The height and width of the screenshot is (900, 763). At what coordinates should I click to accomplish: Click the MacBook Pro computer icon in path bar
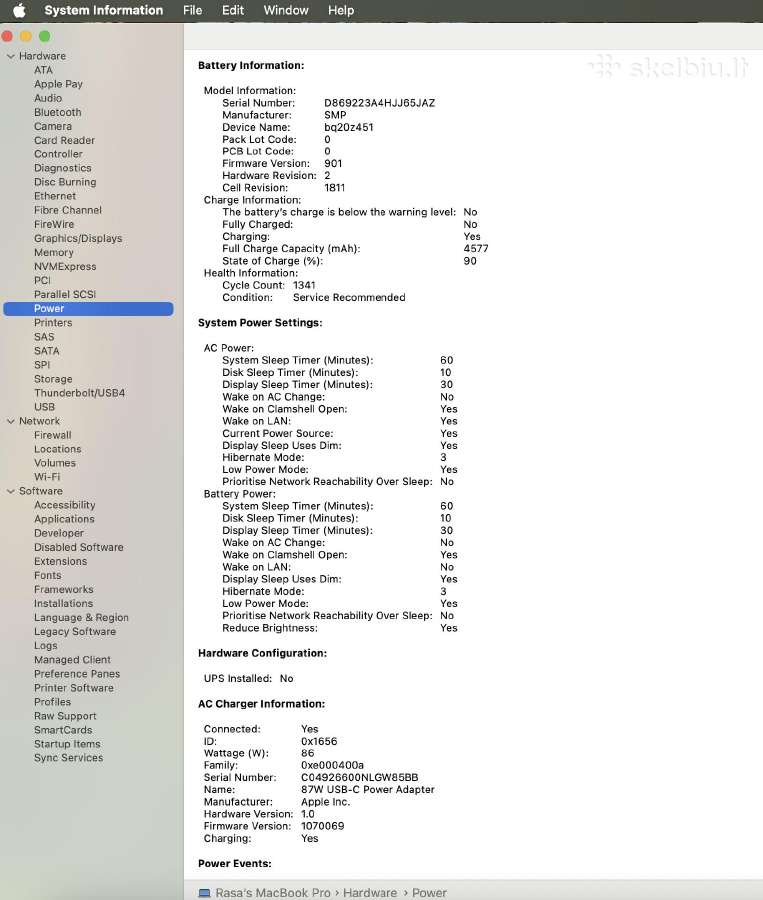(x=204, y=893)
